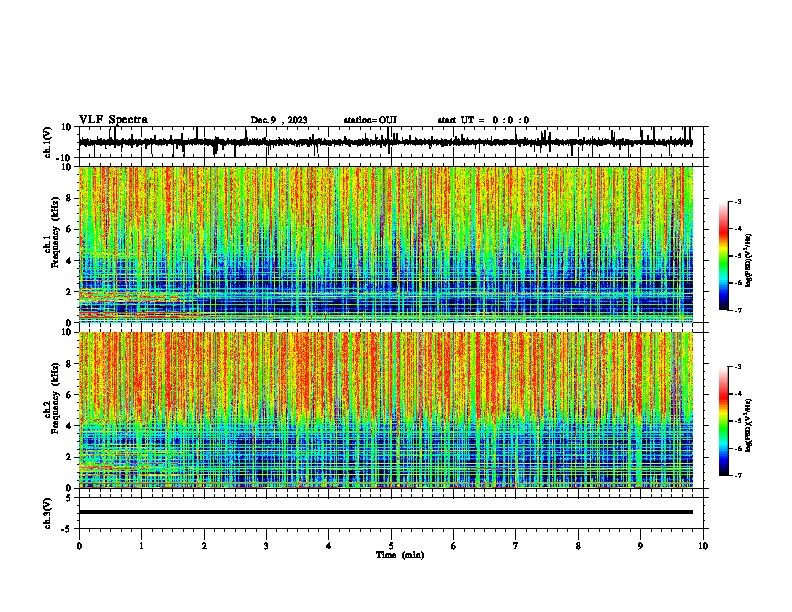Click the ch.1 spectrogram color scale bar
Screen dimensions: 792x612
(x=724, y=256)
